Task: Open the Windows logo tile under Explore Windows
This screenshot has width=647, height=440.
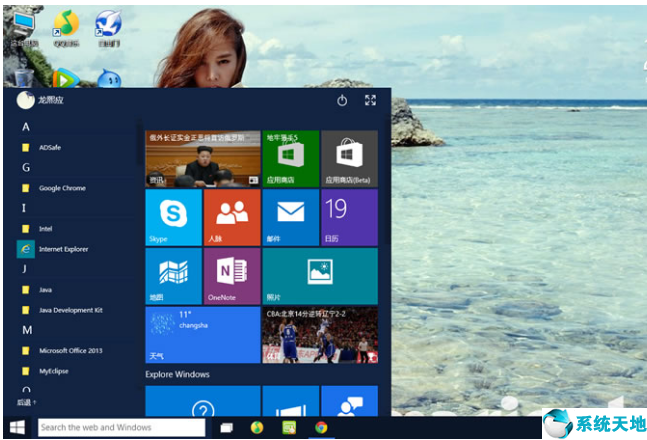Action: point(291,401)
